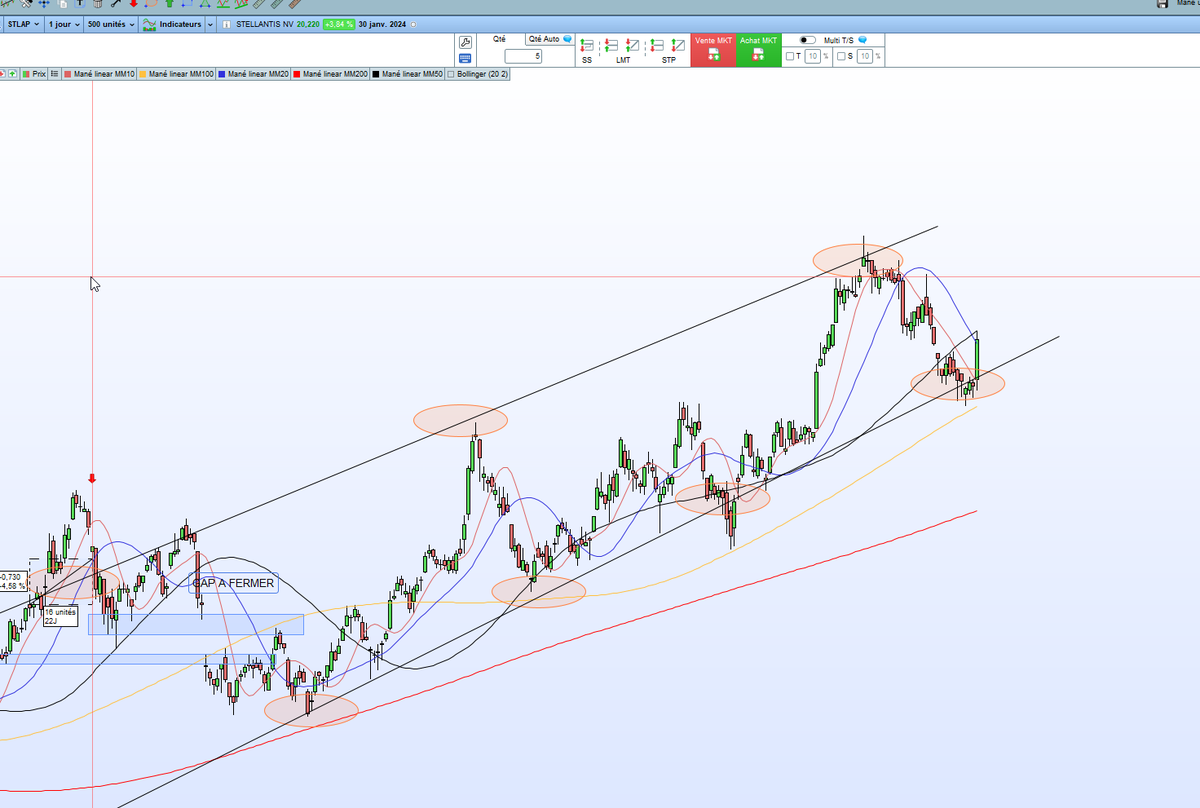
Task: Click the blue keyboard icon
Action: (x=465, y=58)
